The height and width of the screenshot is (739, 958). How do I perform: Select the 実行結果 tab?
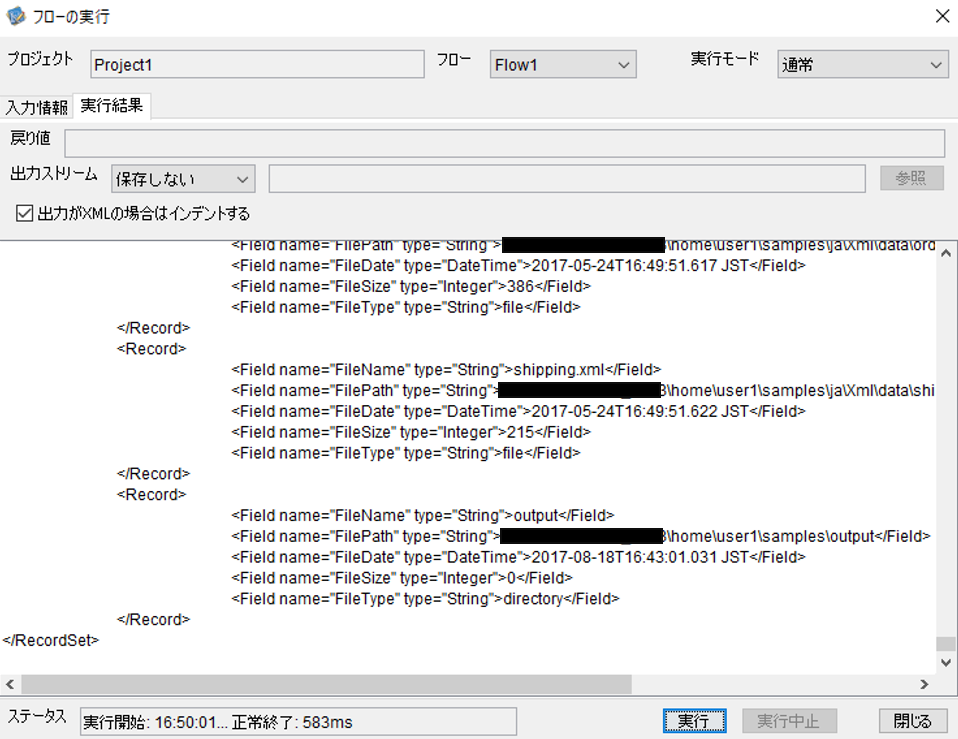click(x=112, y=106)
